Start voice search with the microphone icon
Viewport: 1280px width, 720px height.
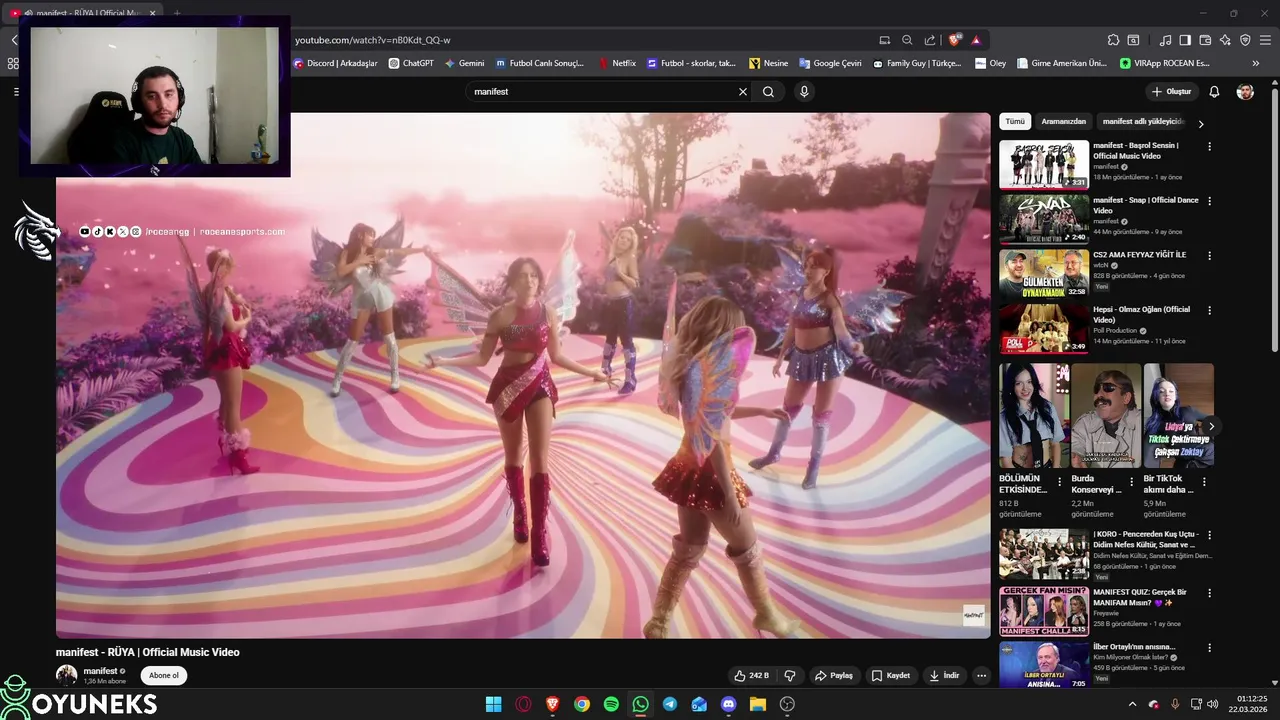(804, 91)
